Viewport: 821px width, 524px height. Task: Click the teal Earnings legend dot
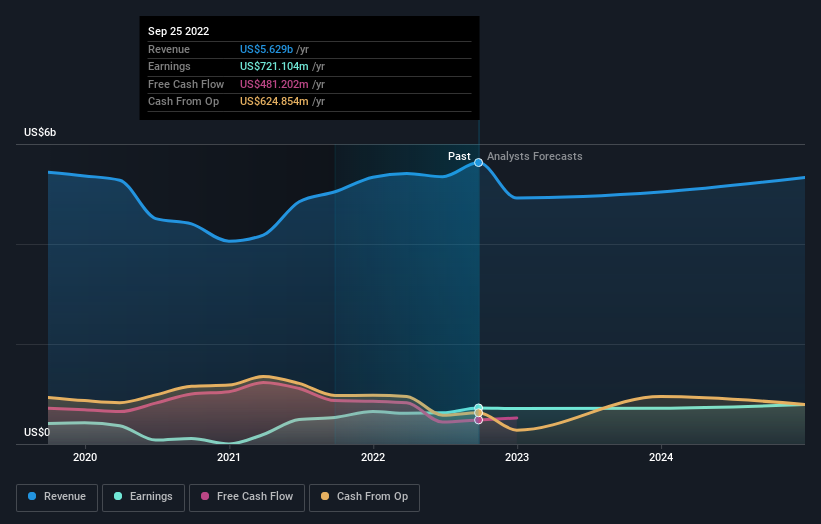tap(118, 496)
